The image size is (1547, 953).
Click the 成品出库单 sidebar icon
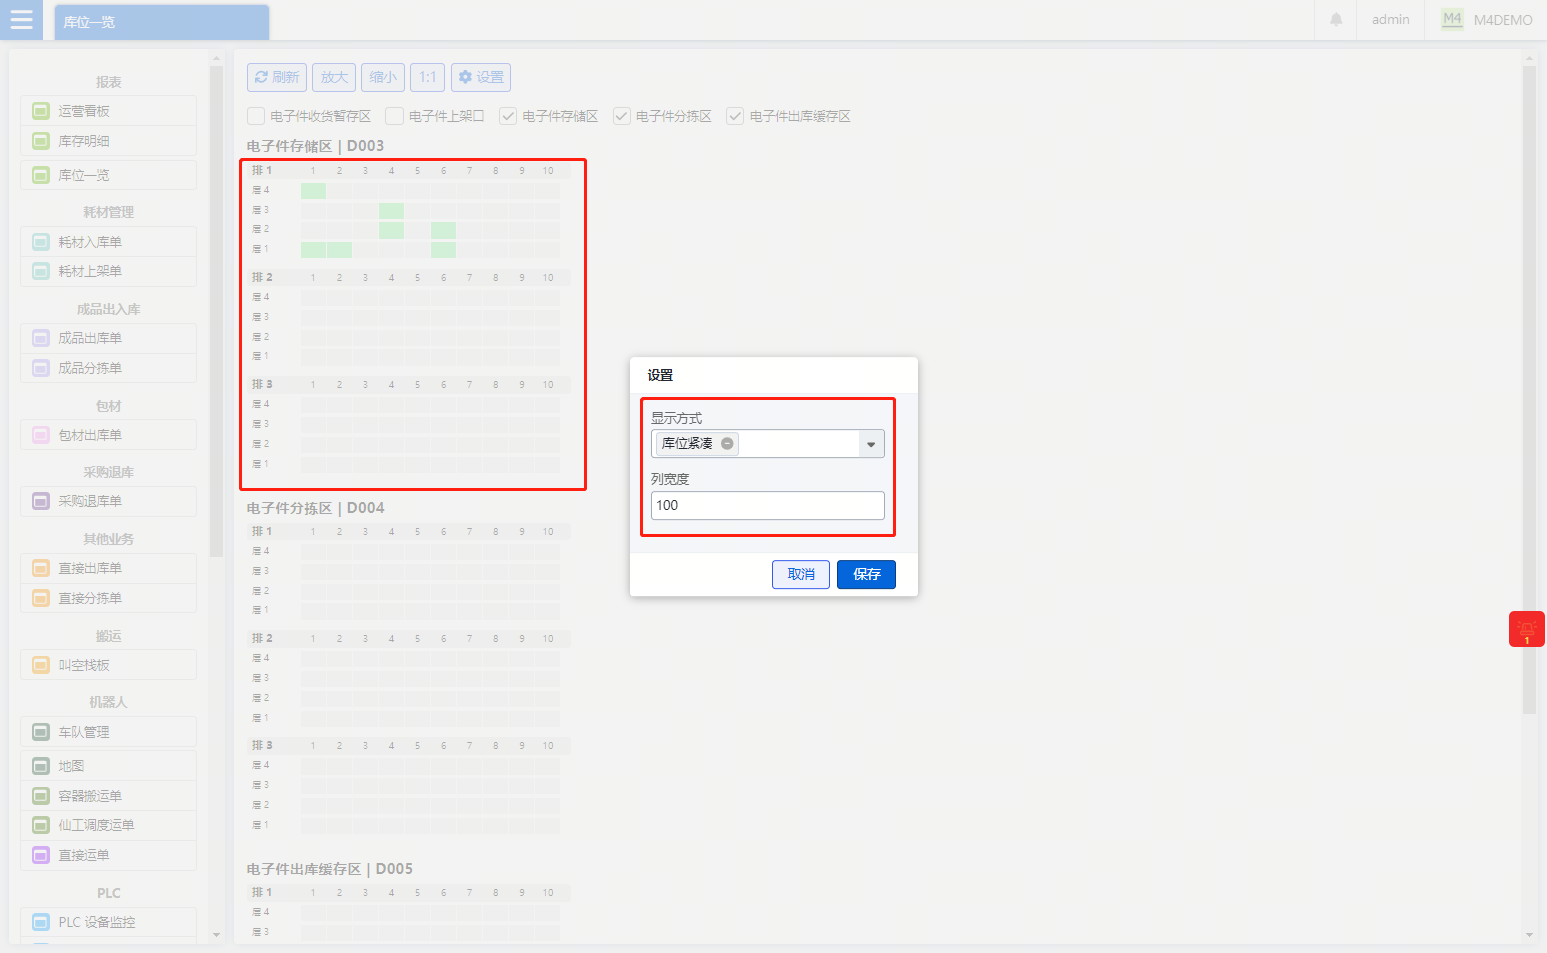[x=41, y=338]
